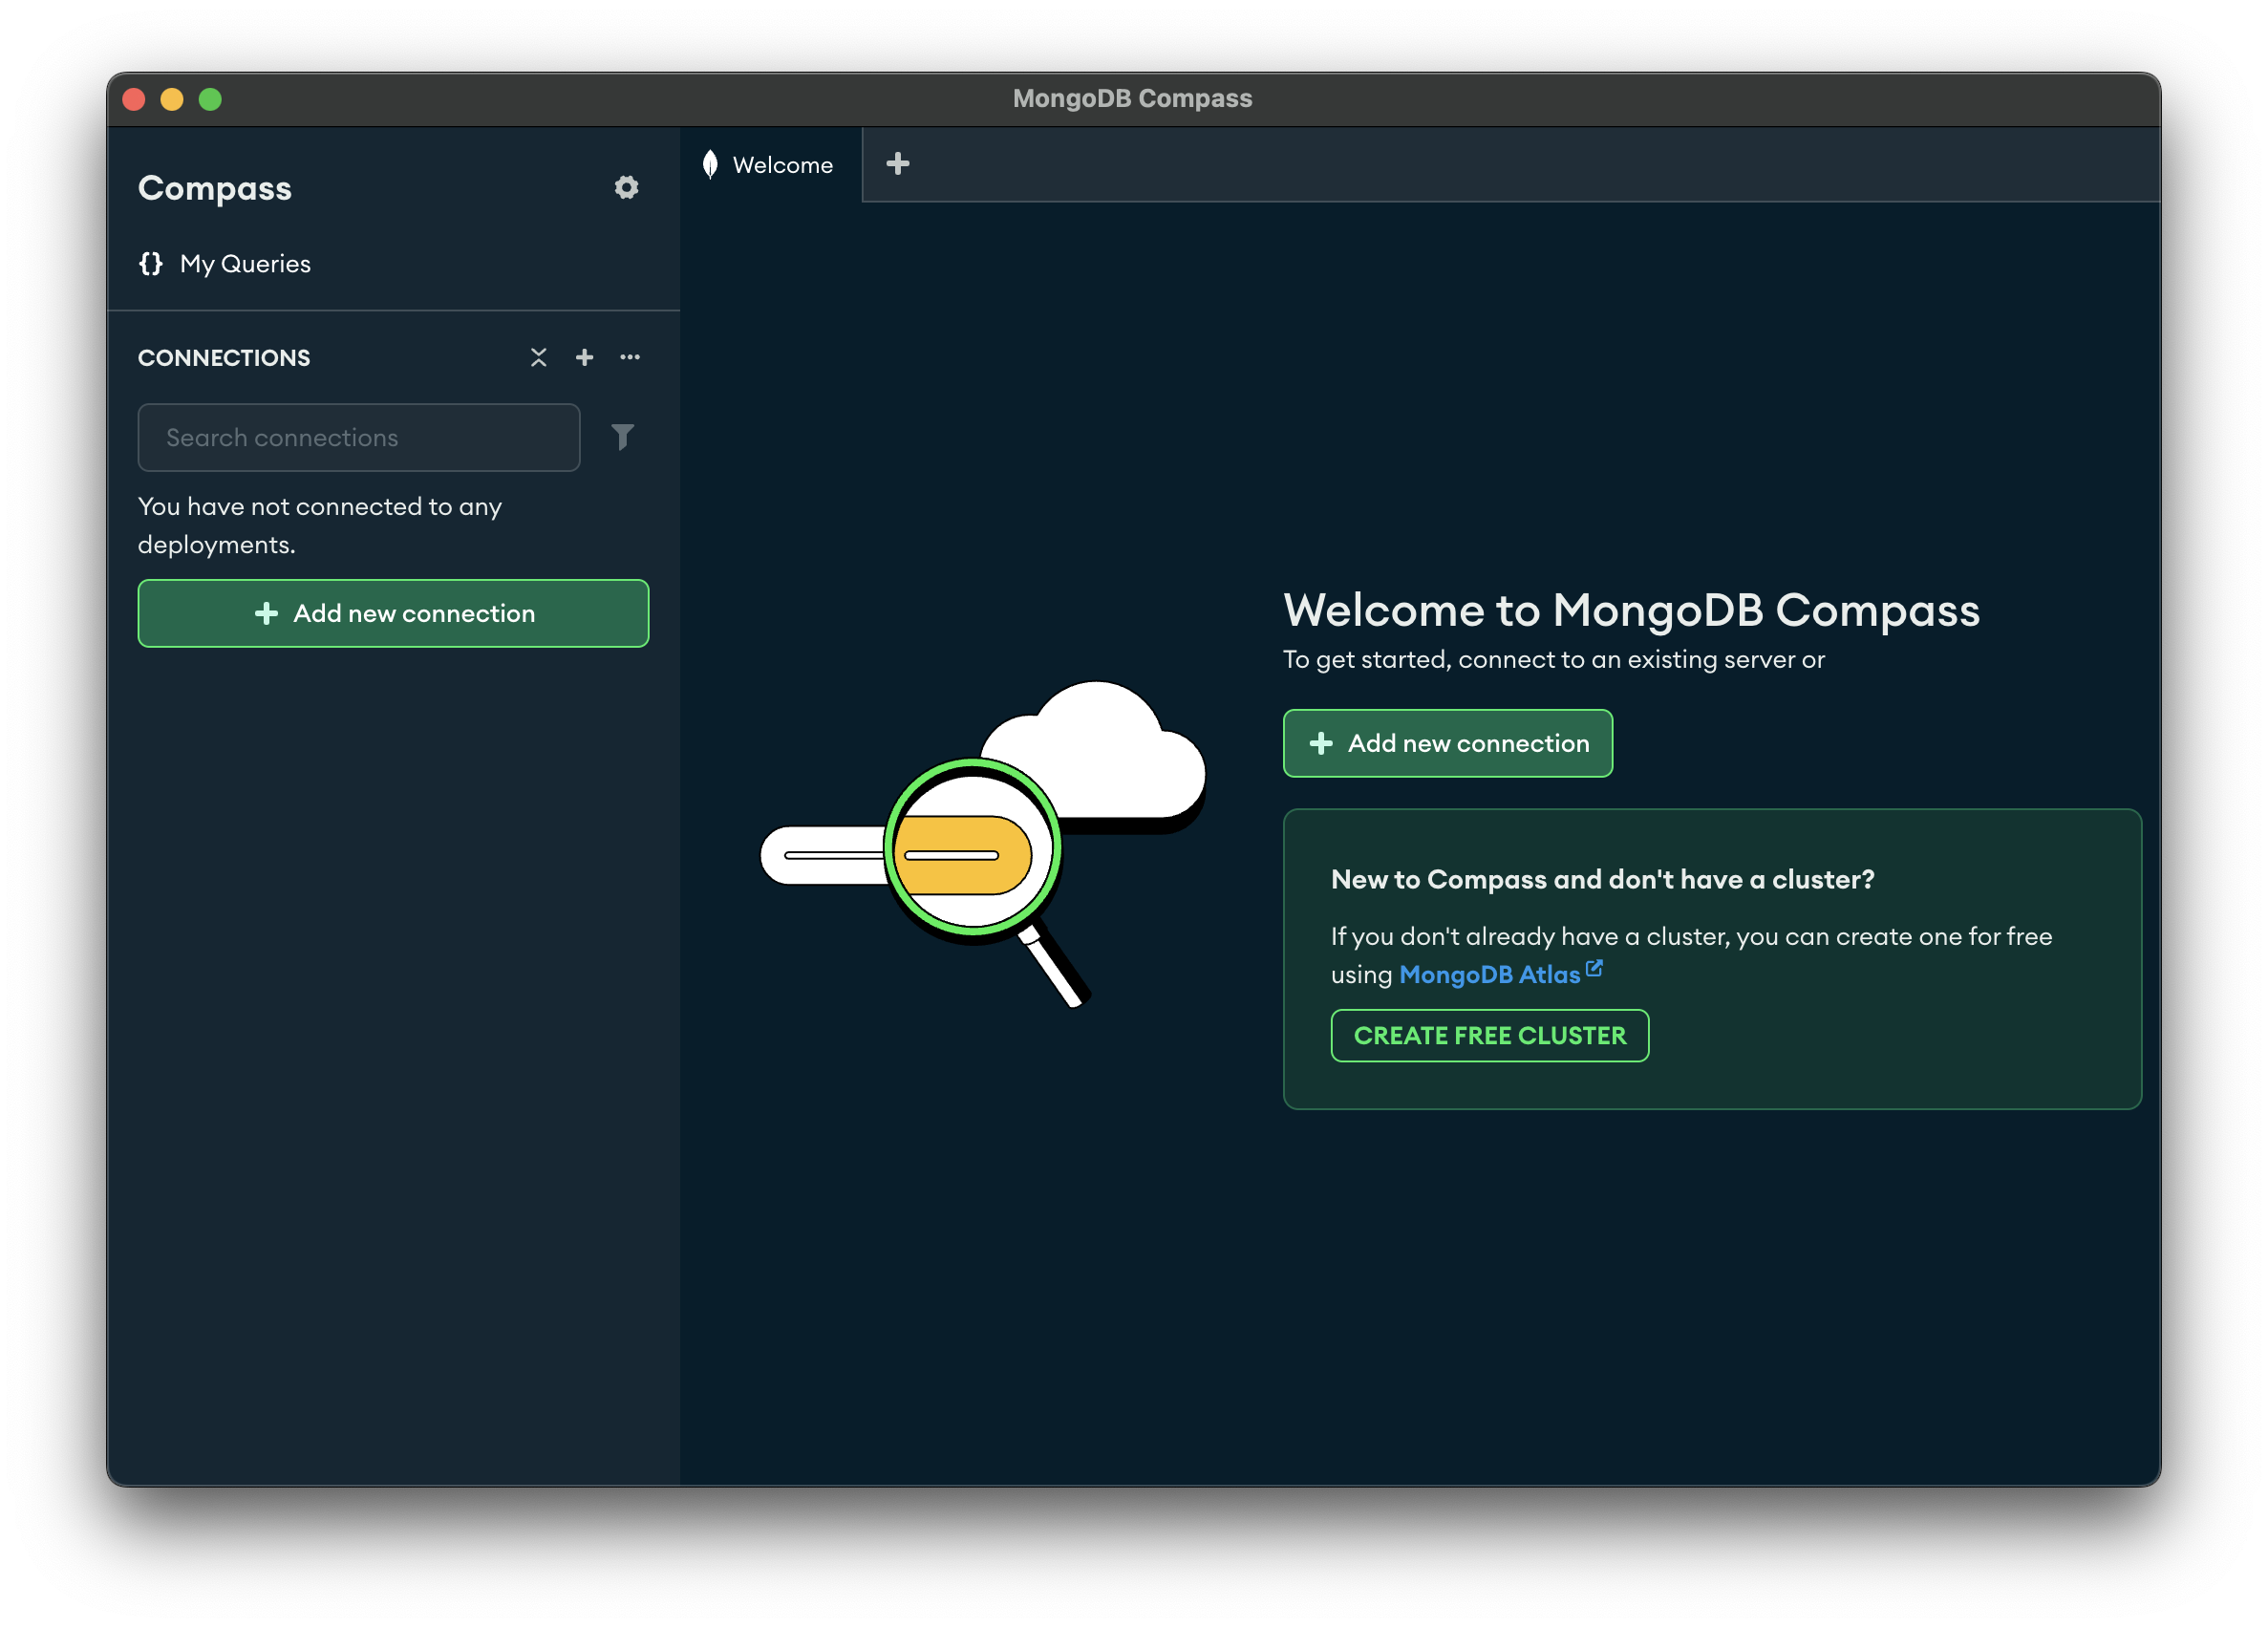The width and height of the screenshot is (2268, 1628).
Task: Click the MongoDB leaf icon on Welcome tab
Action: [710, 164]
